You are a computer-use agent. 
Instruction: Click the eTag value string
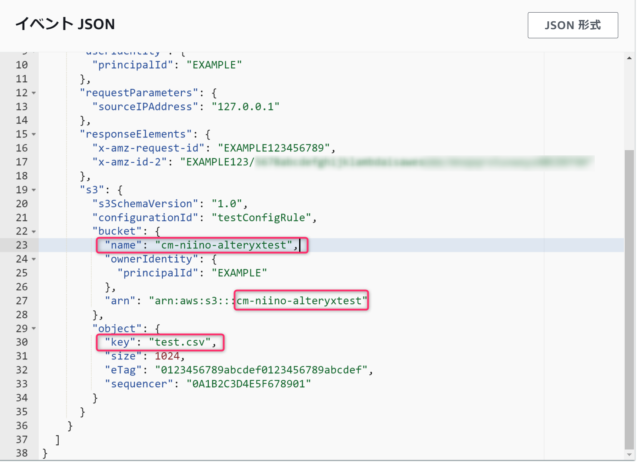coord(261,370)
